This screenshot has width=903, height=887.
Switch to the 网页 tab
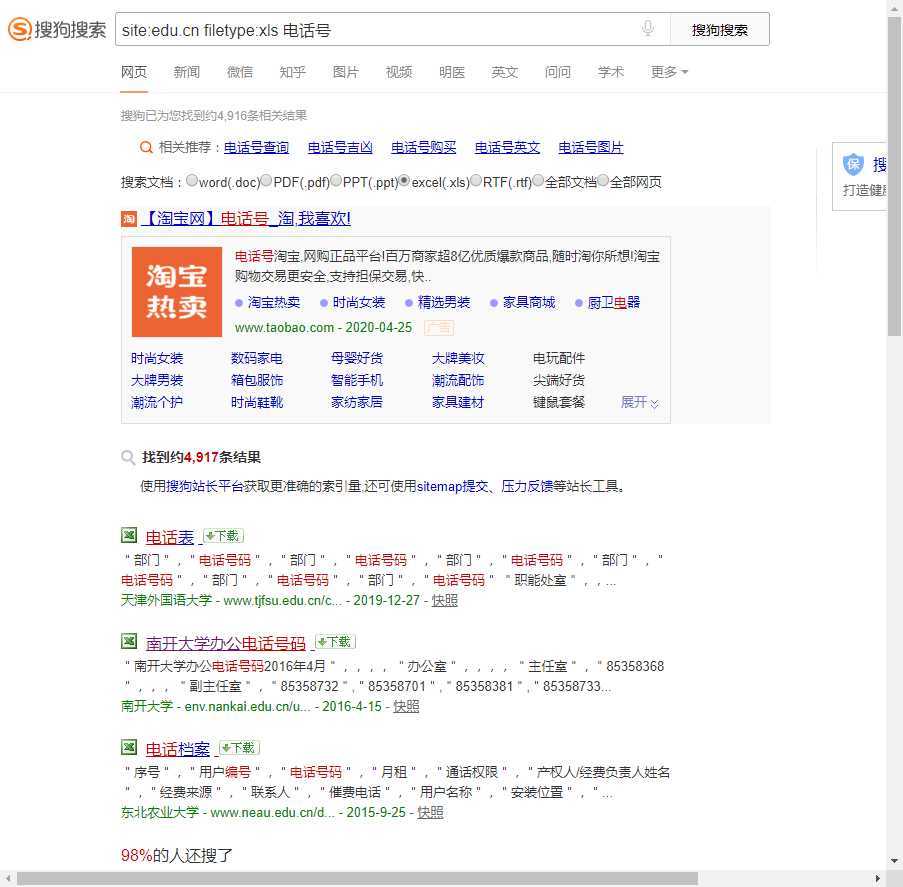(x=134, y=72)
